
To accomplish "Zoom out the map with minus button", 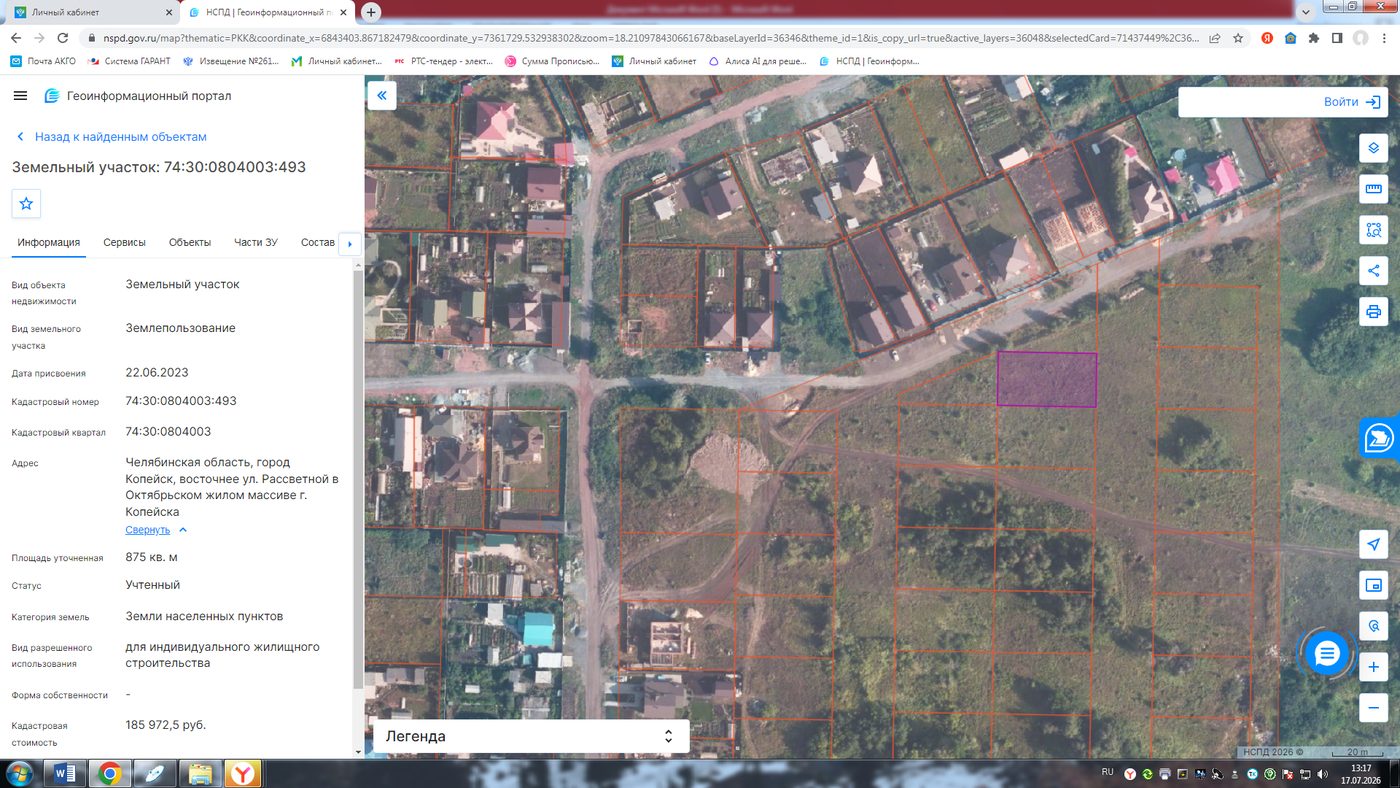I will point(1373,708).
